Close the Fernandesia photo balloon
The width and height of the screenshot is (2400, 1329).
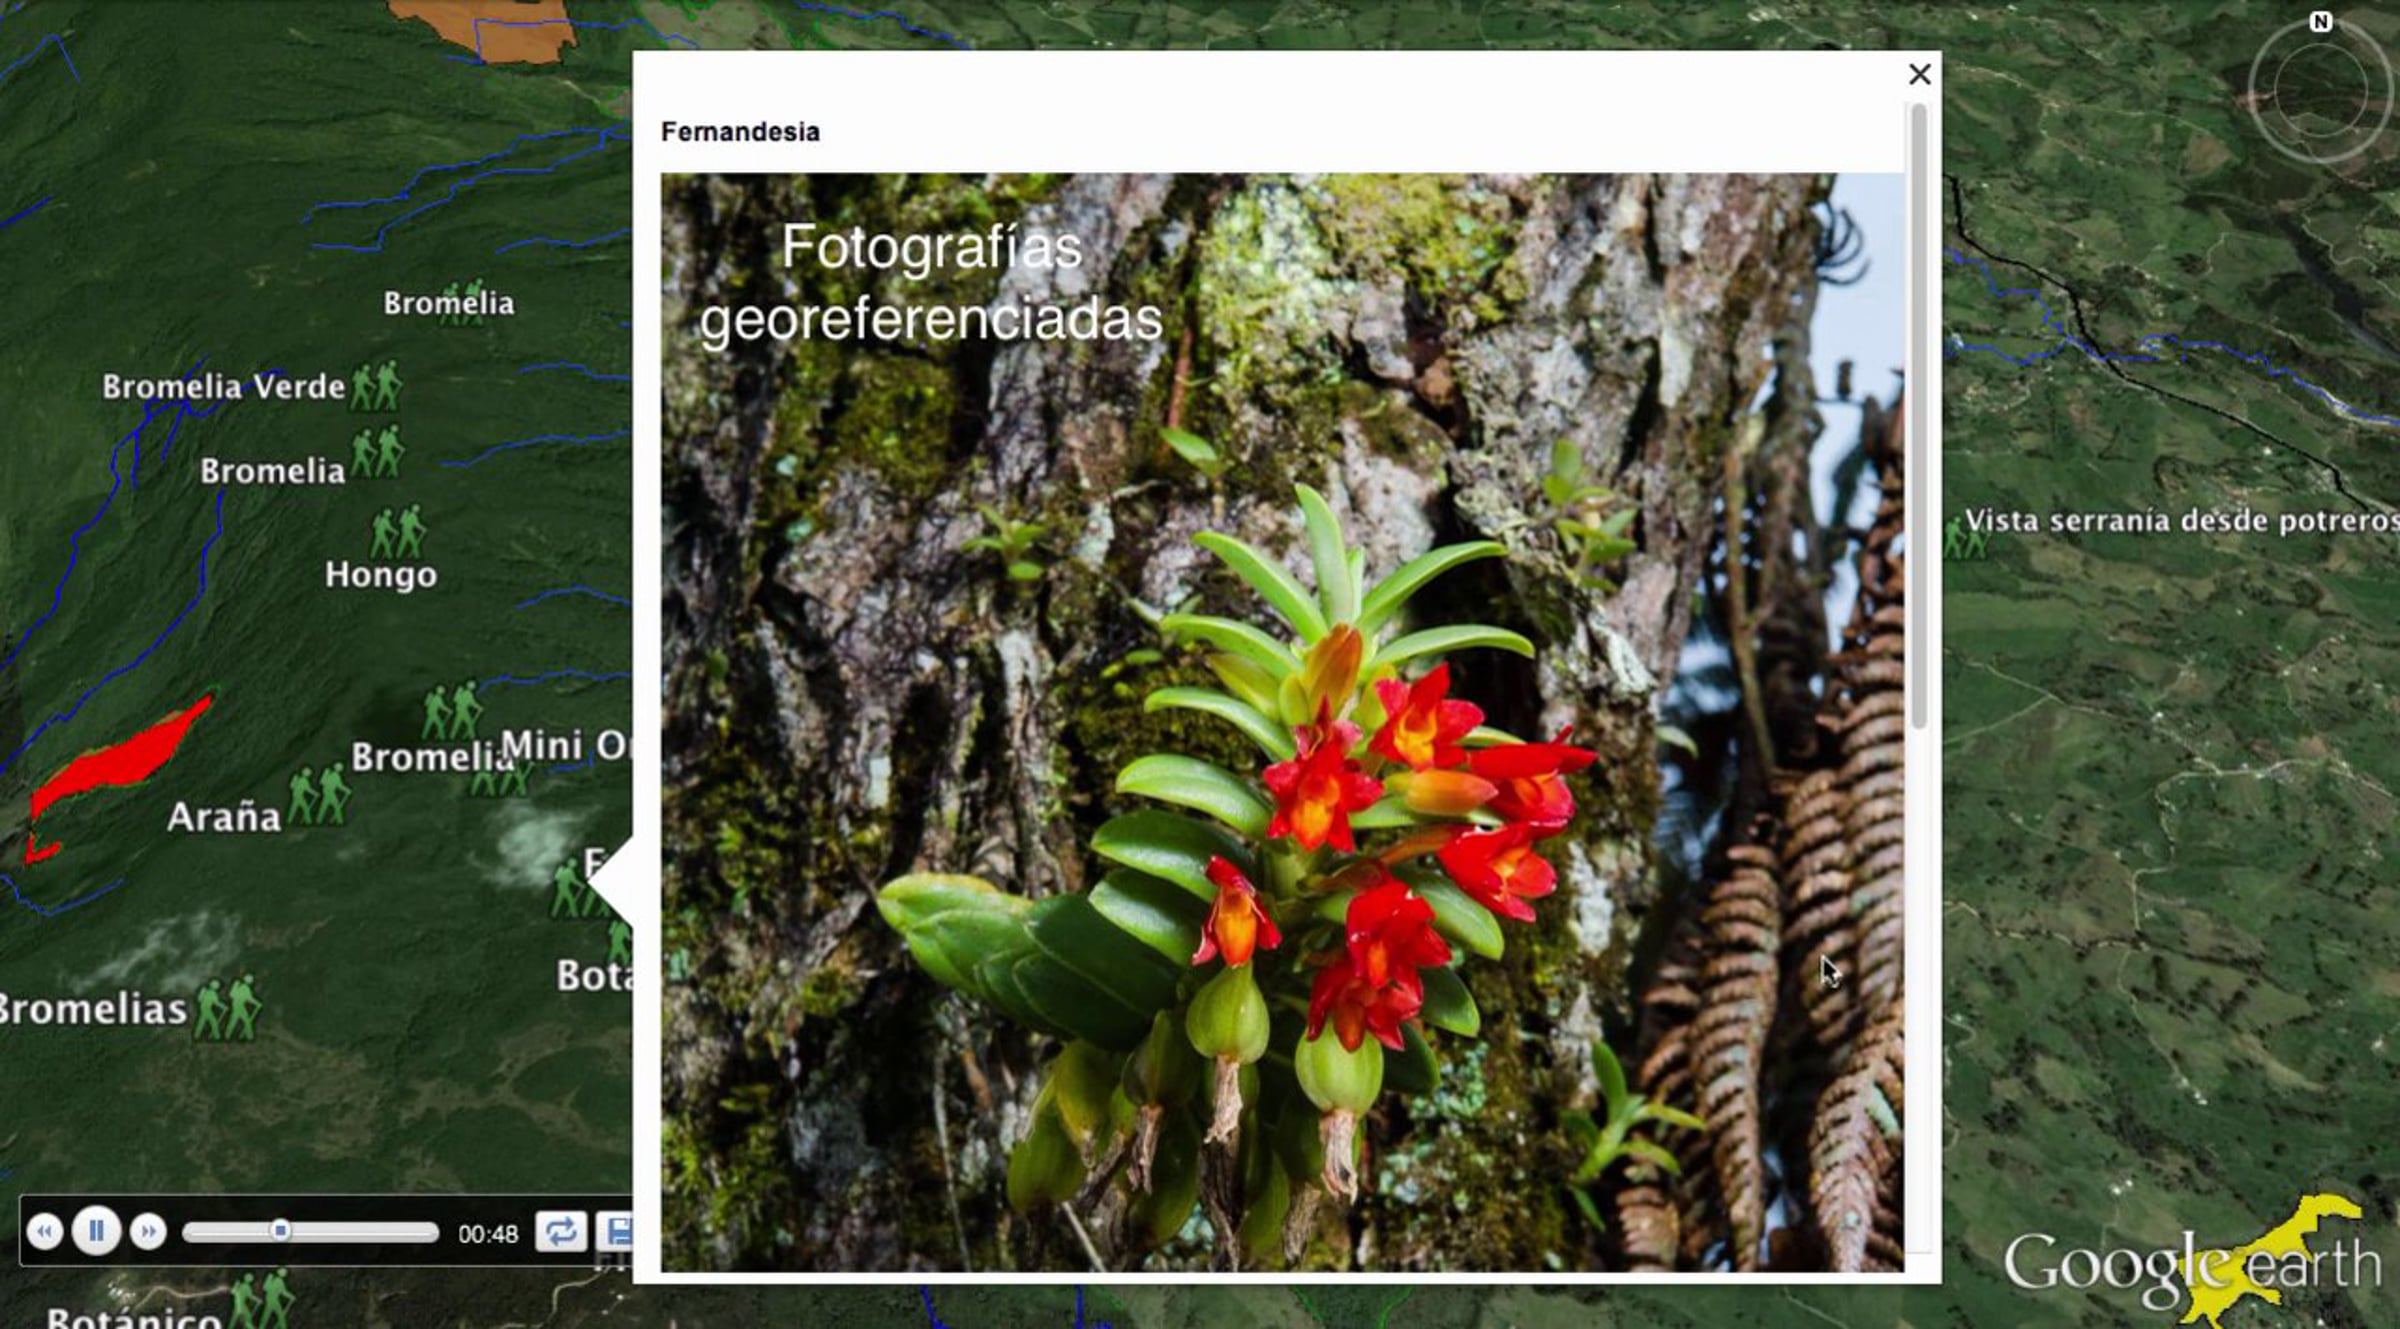(1919, 74)
